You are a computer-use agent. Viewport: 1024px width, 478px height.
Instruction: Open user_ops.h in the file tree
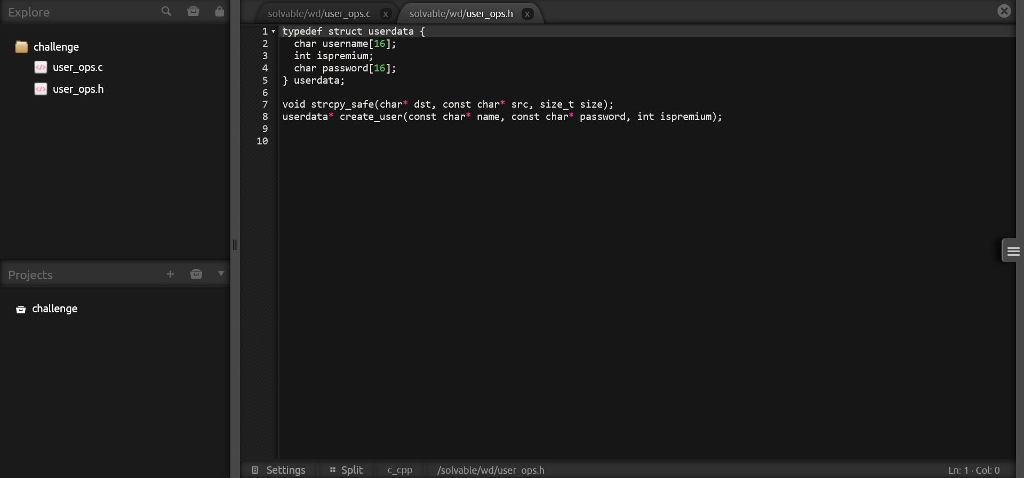(x=78, y=89)
